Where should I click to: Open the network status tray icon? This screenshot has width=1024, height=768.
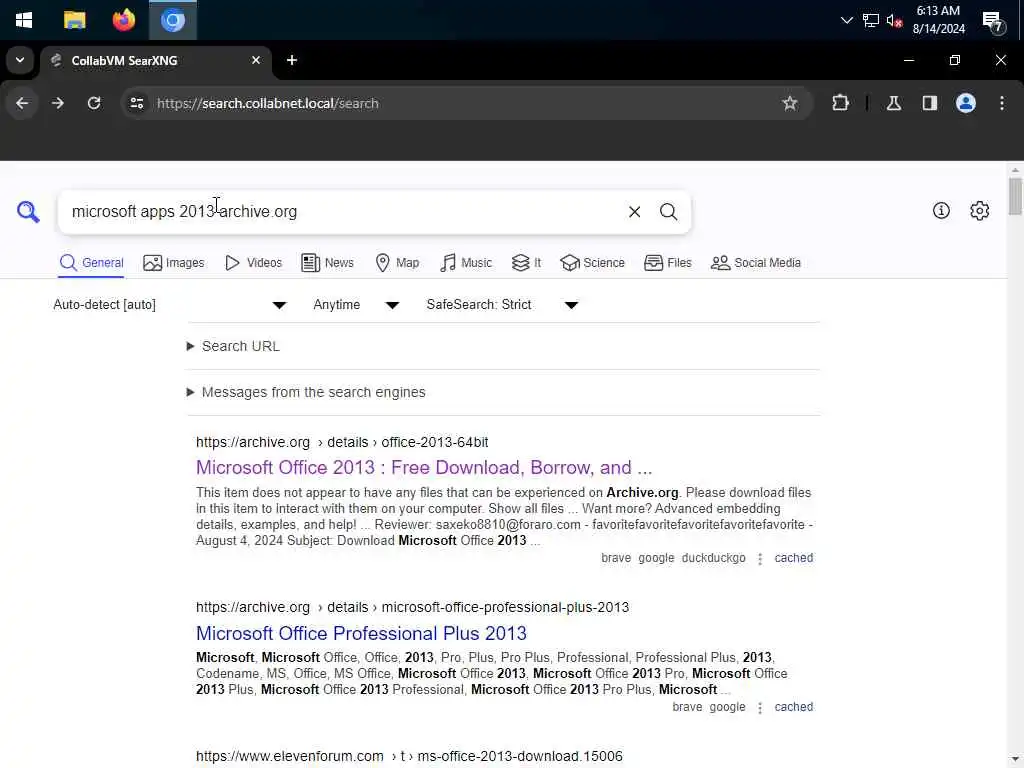click(871, 20)
